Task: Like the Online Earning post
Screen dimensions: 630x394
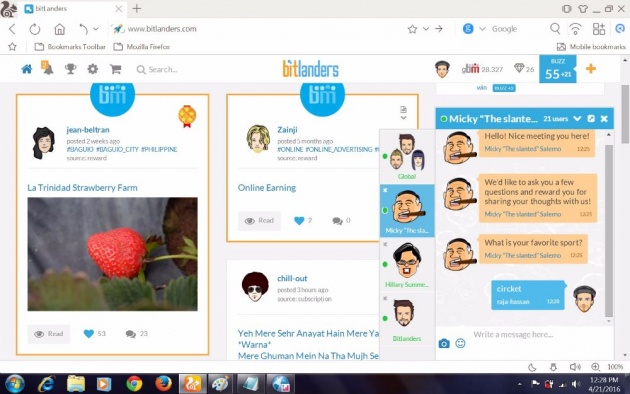Action: click(299, 220)
